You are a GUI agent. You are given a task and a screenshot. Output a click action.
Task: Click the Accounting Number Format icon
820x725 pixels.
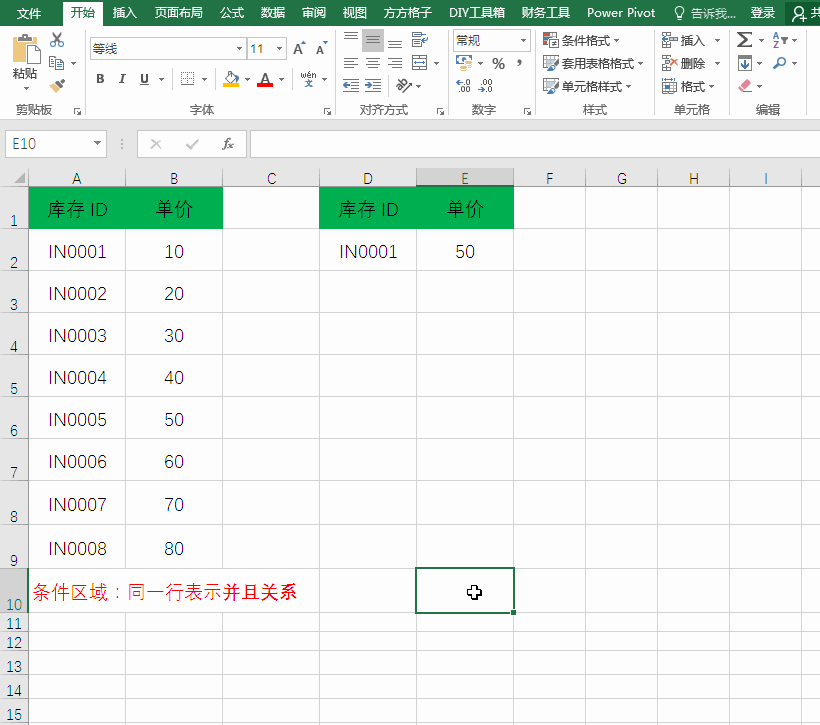coord(464,63)
